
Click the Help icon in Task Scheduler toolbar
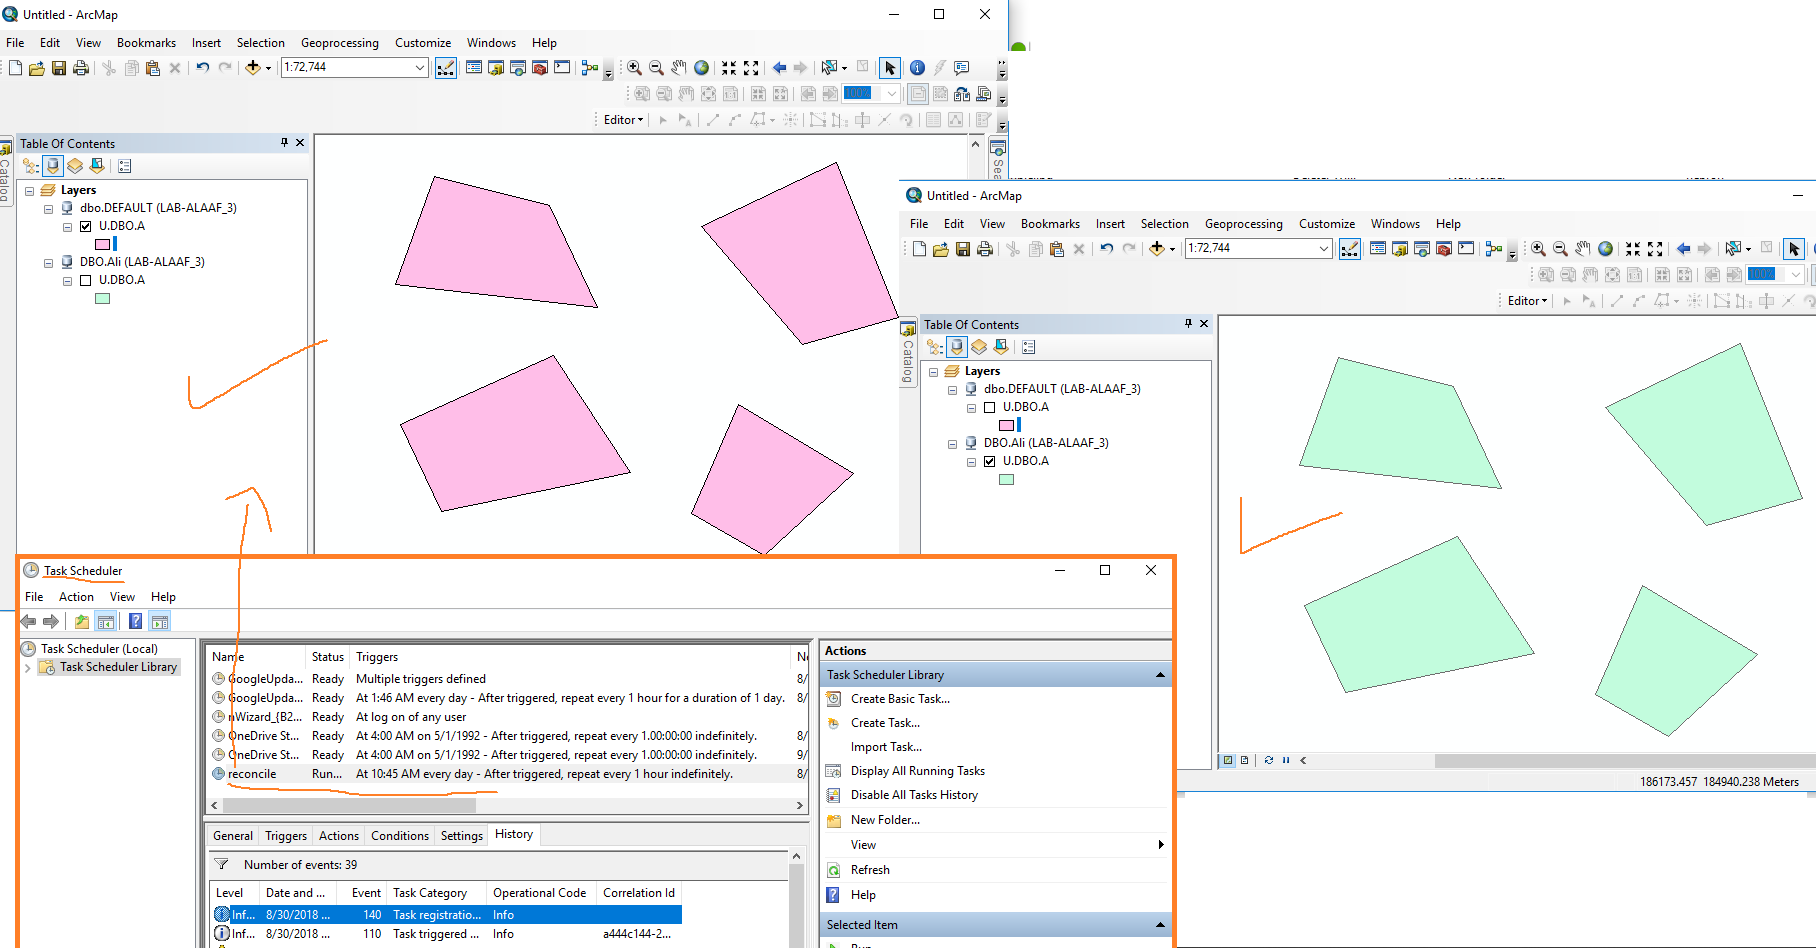click(x=135, y=621)
